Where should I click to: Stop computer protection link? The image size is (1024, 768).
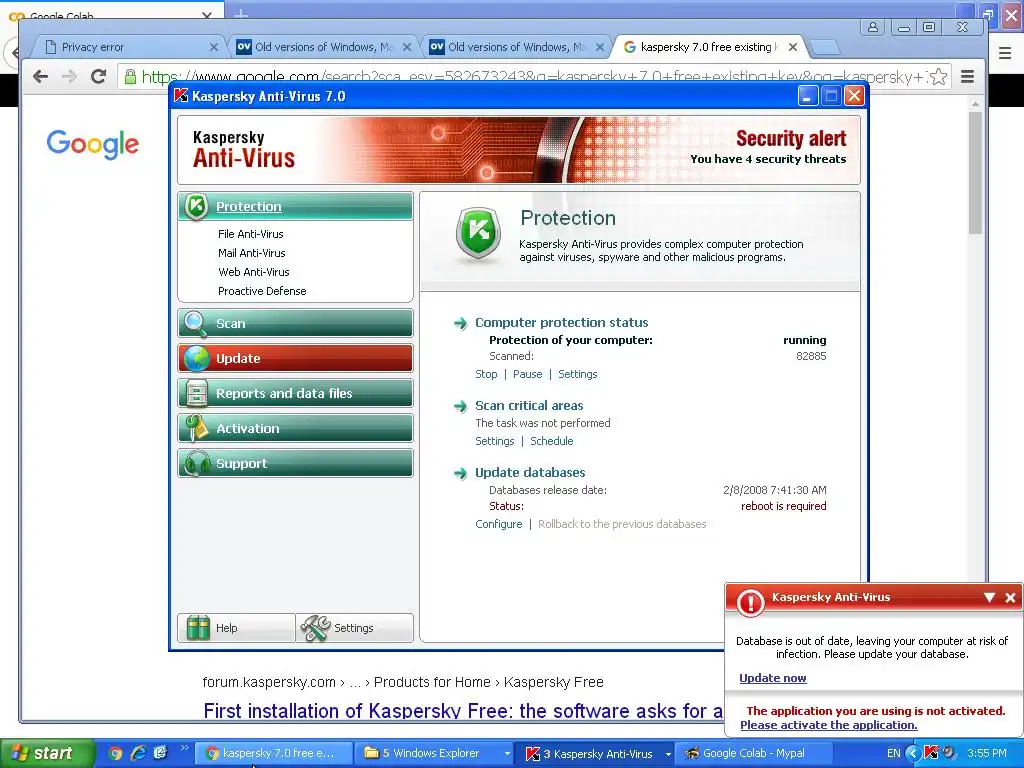[486, 374]
